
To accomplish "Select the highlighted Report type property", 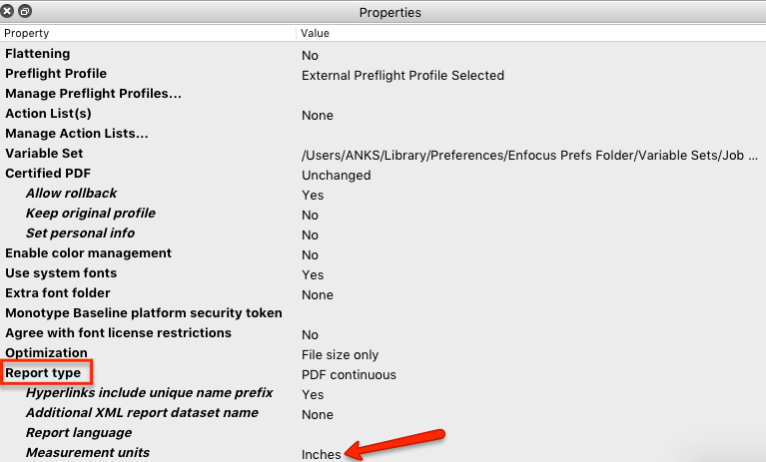I will point(43,374).
